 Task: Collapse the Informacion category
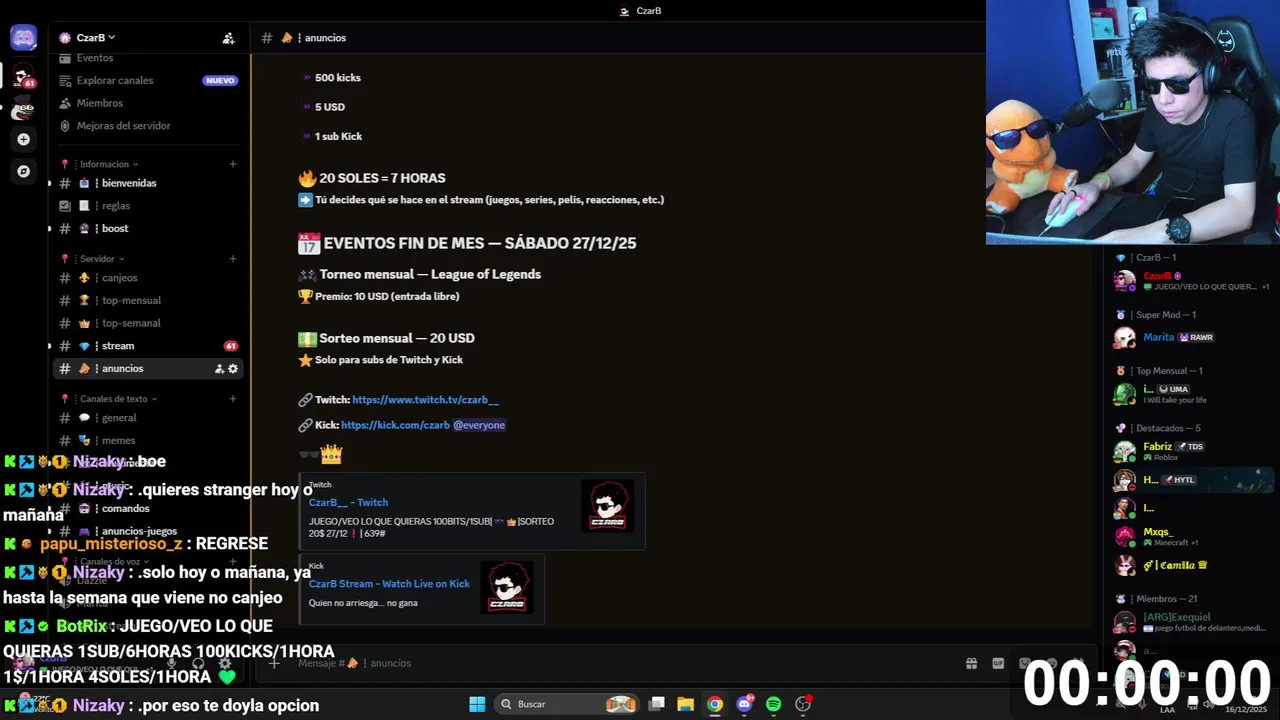108,164
